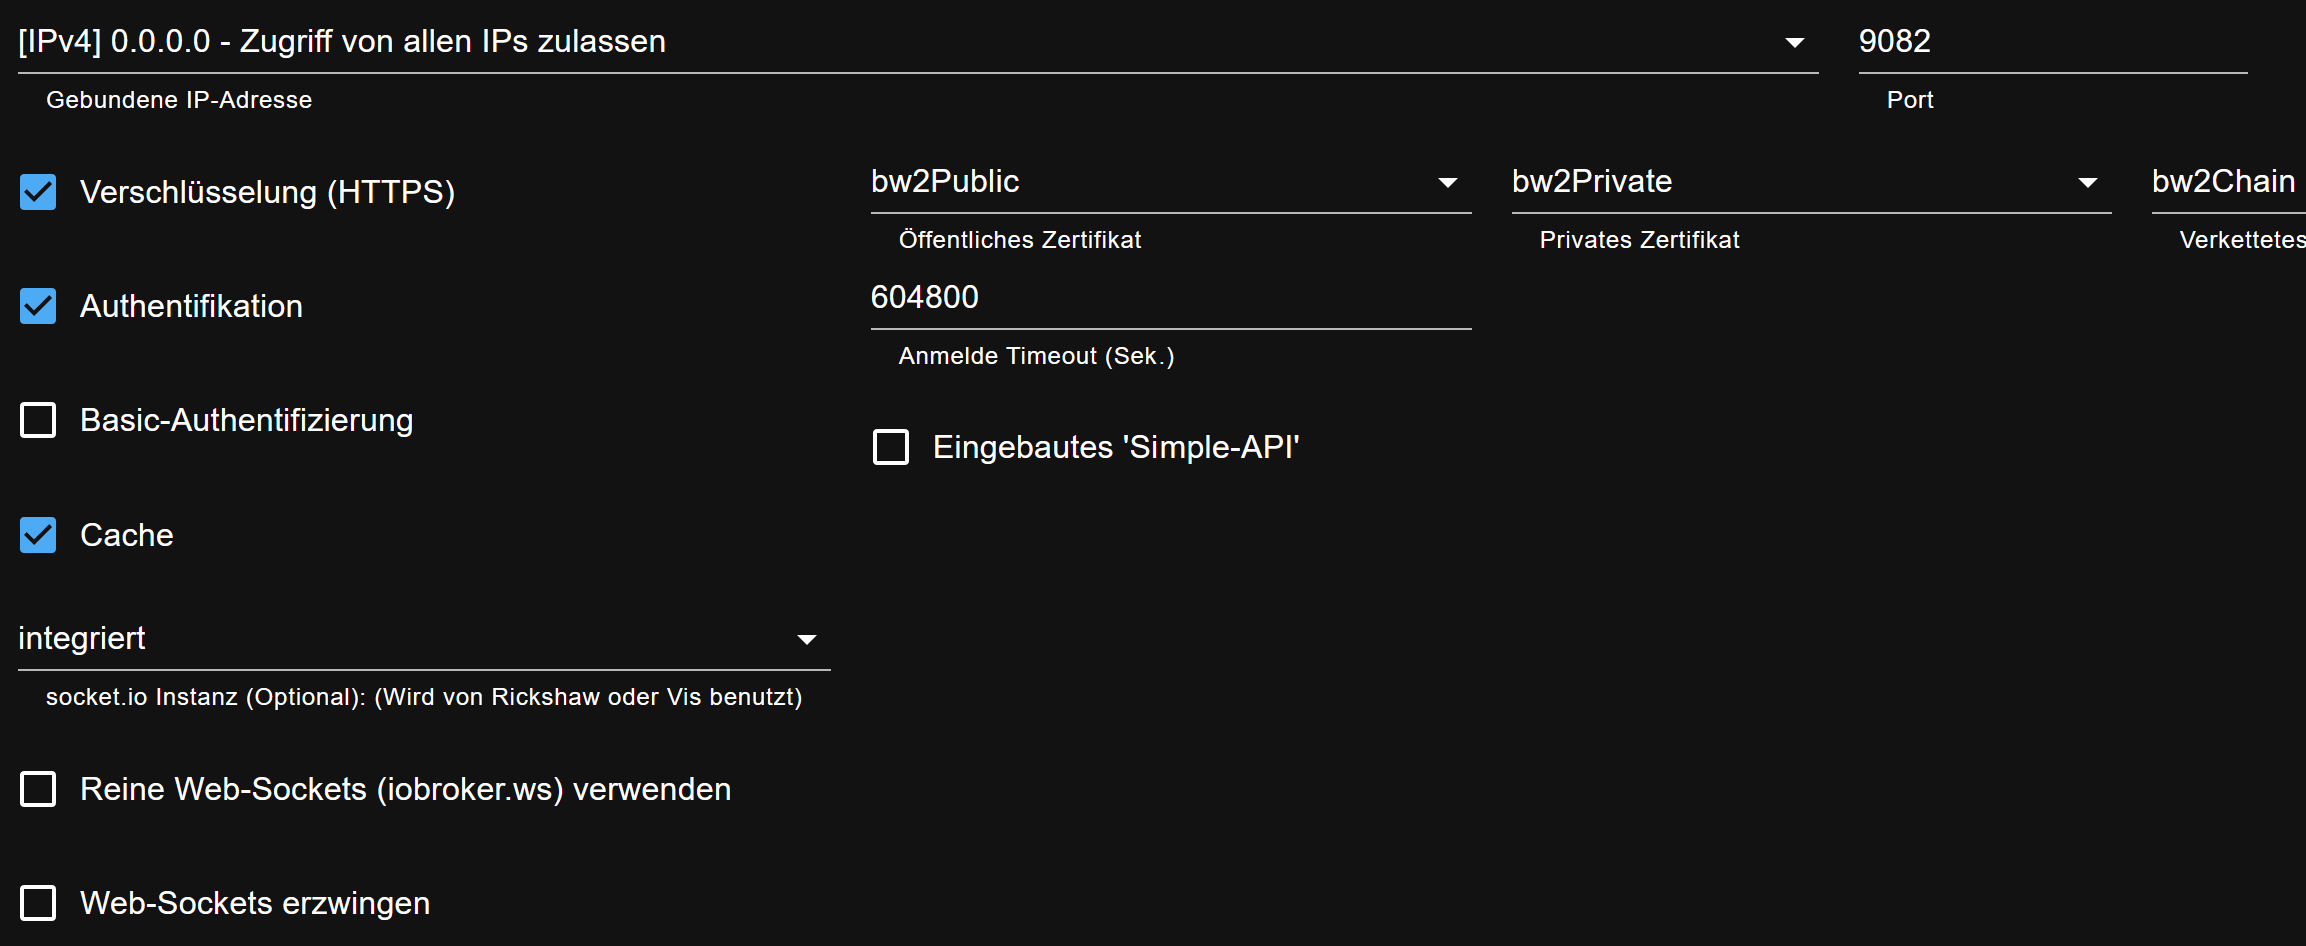Click the arrow icon of the integriert dropdown

pyautogui.click(x=806, y=640)
